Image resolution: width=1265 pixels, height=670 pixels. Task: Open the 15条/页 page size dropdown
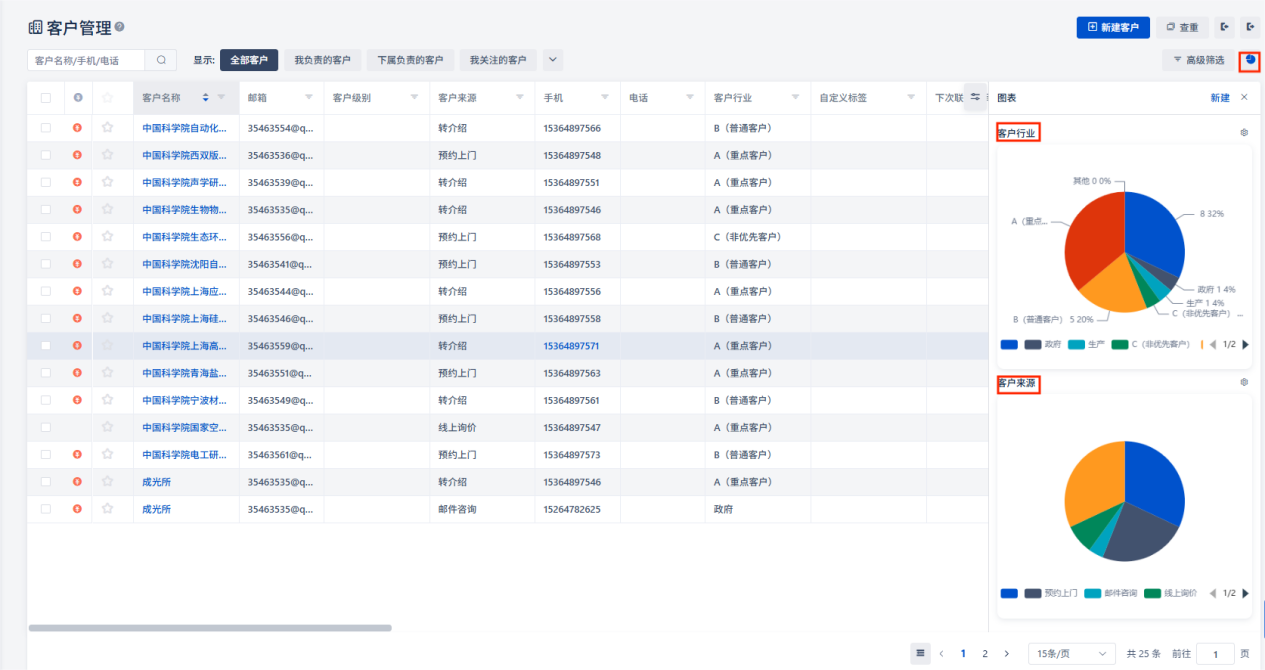coord(1073,653)
